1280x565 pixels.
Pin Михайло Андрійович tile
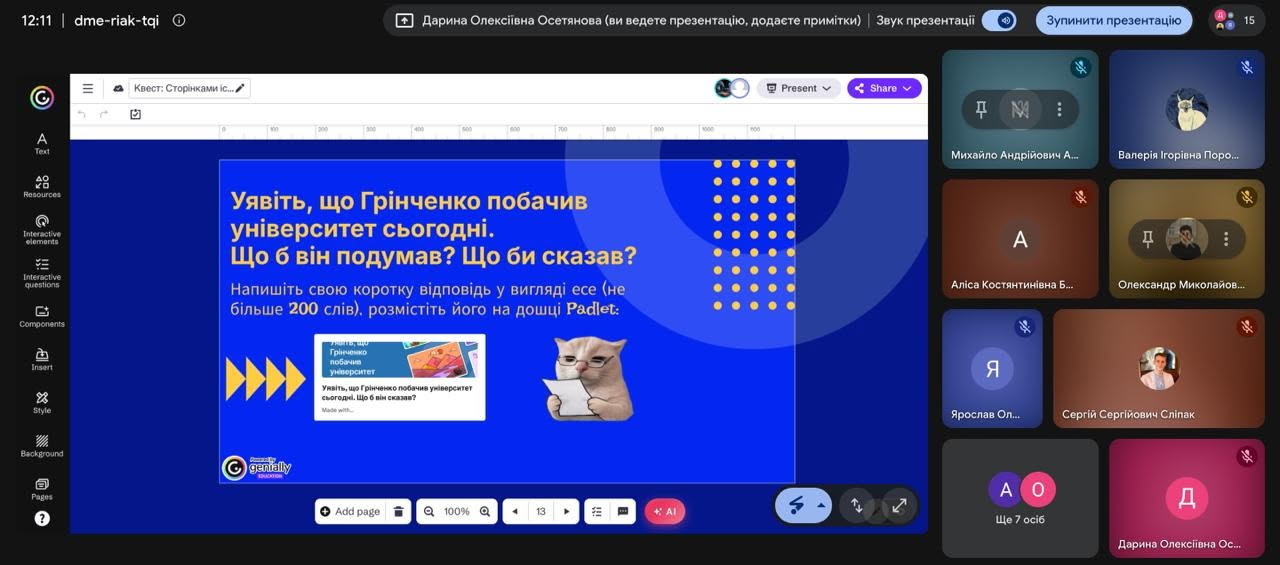[982, 109]
